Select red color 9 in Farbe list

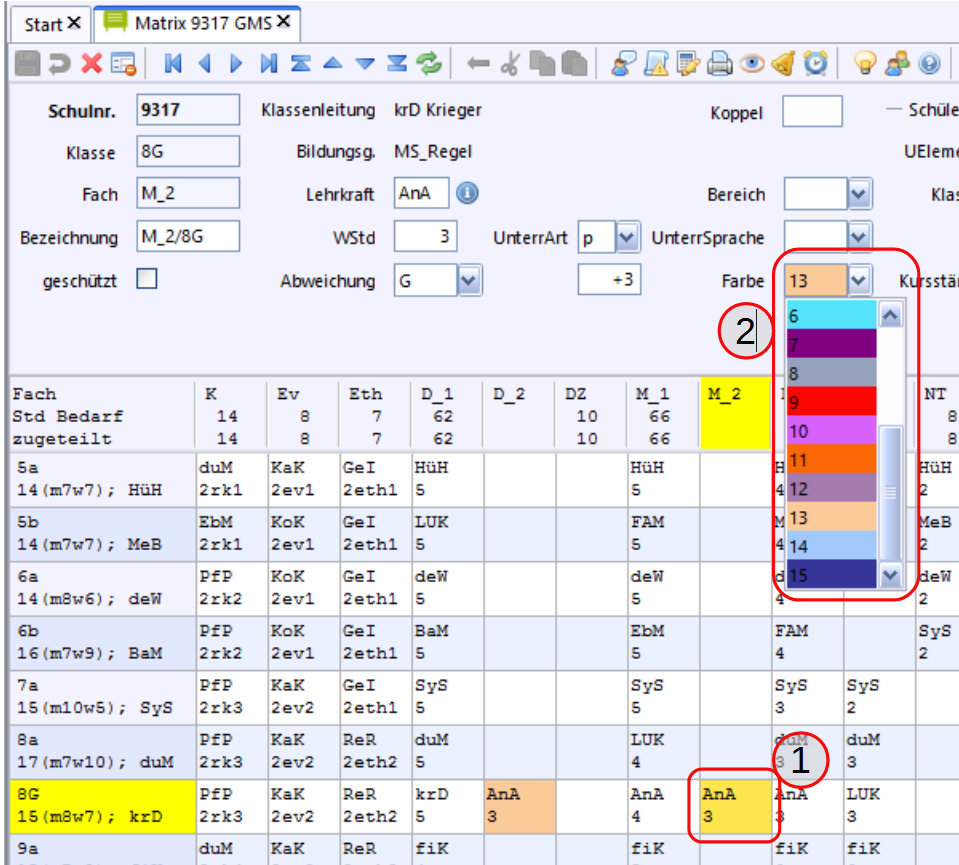(x=831, y=401)
